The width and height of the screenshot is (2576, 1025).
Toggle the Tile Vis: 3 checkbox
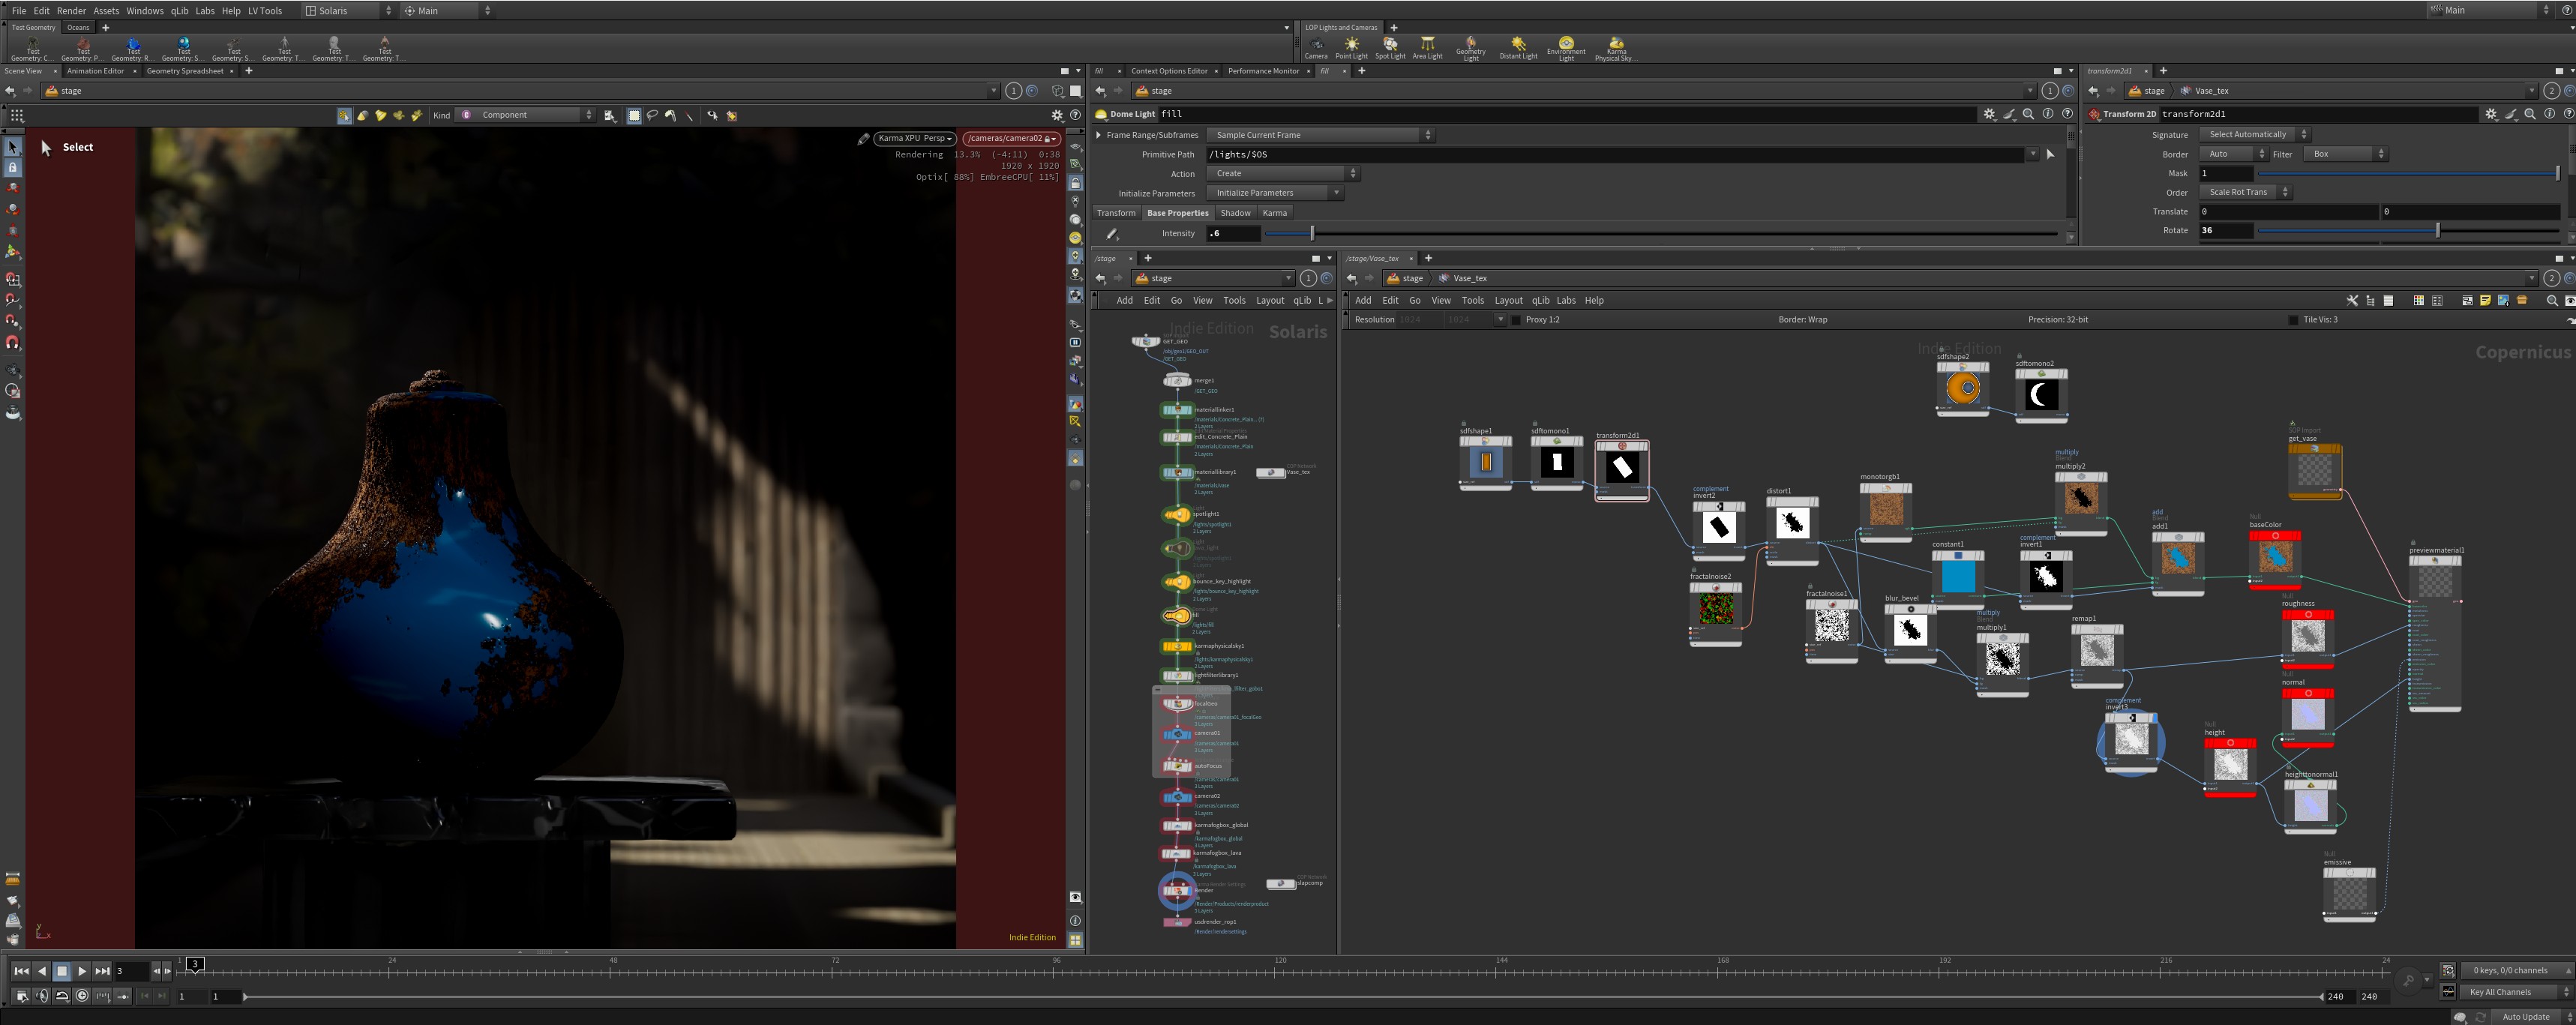(x=2293, y=320)
